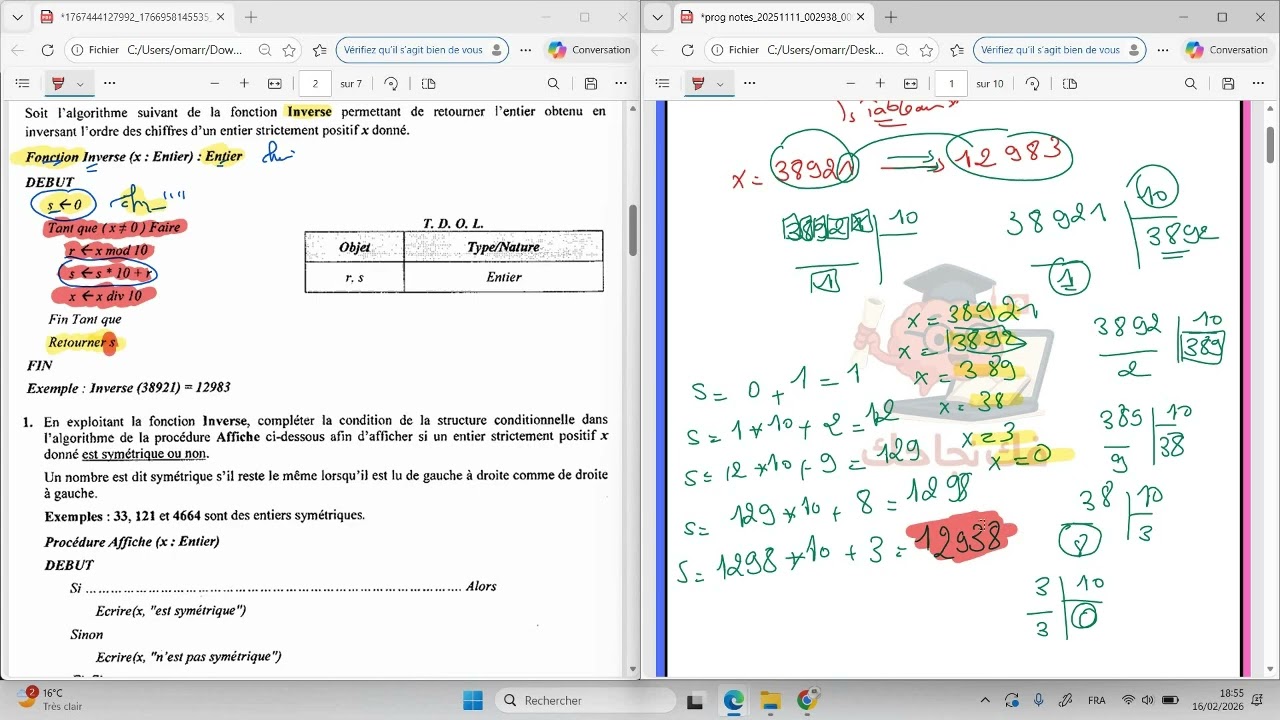Image resolution: width=1280 pixels, height=720 pixels.
Task: Zoom in on left PDF window
Action: point(244,84)
